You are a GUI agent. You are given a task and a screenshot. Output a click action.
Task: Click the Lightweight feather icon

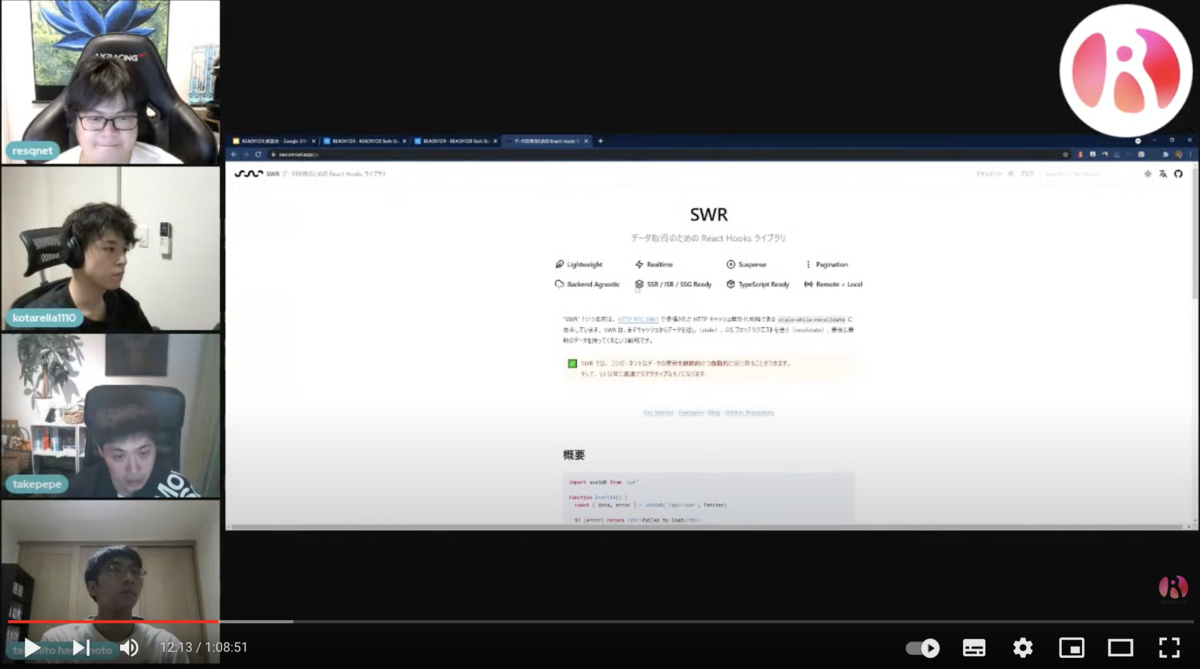coord(559,265)
